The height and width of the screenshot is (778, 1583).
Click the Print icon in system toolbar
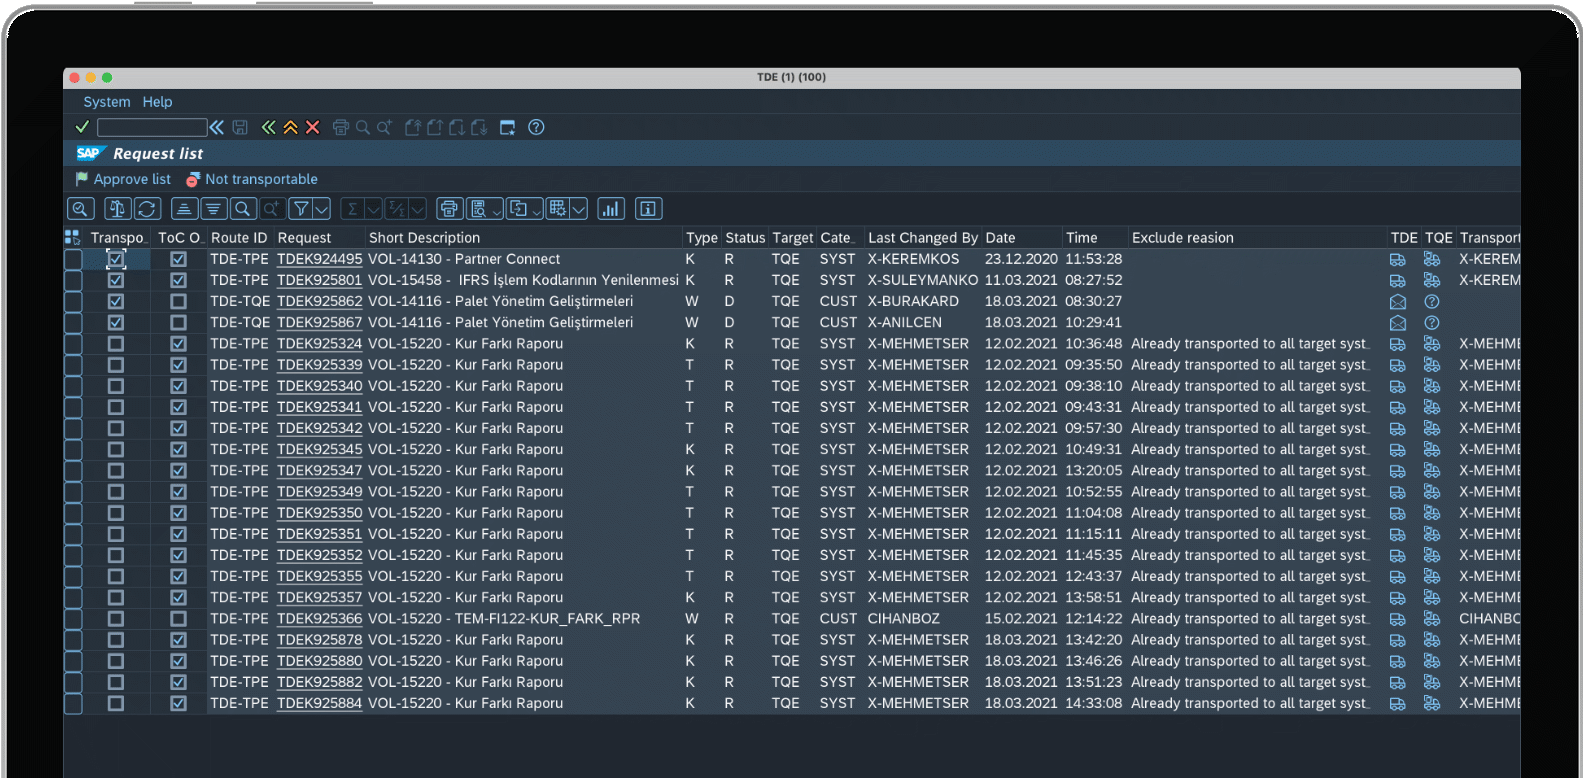coord(340,127)
